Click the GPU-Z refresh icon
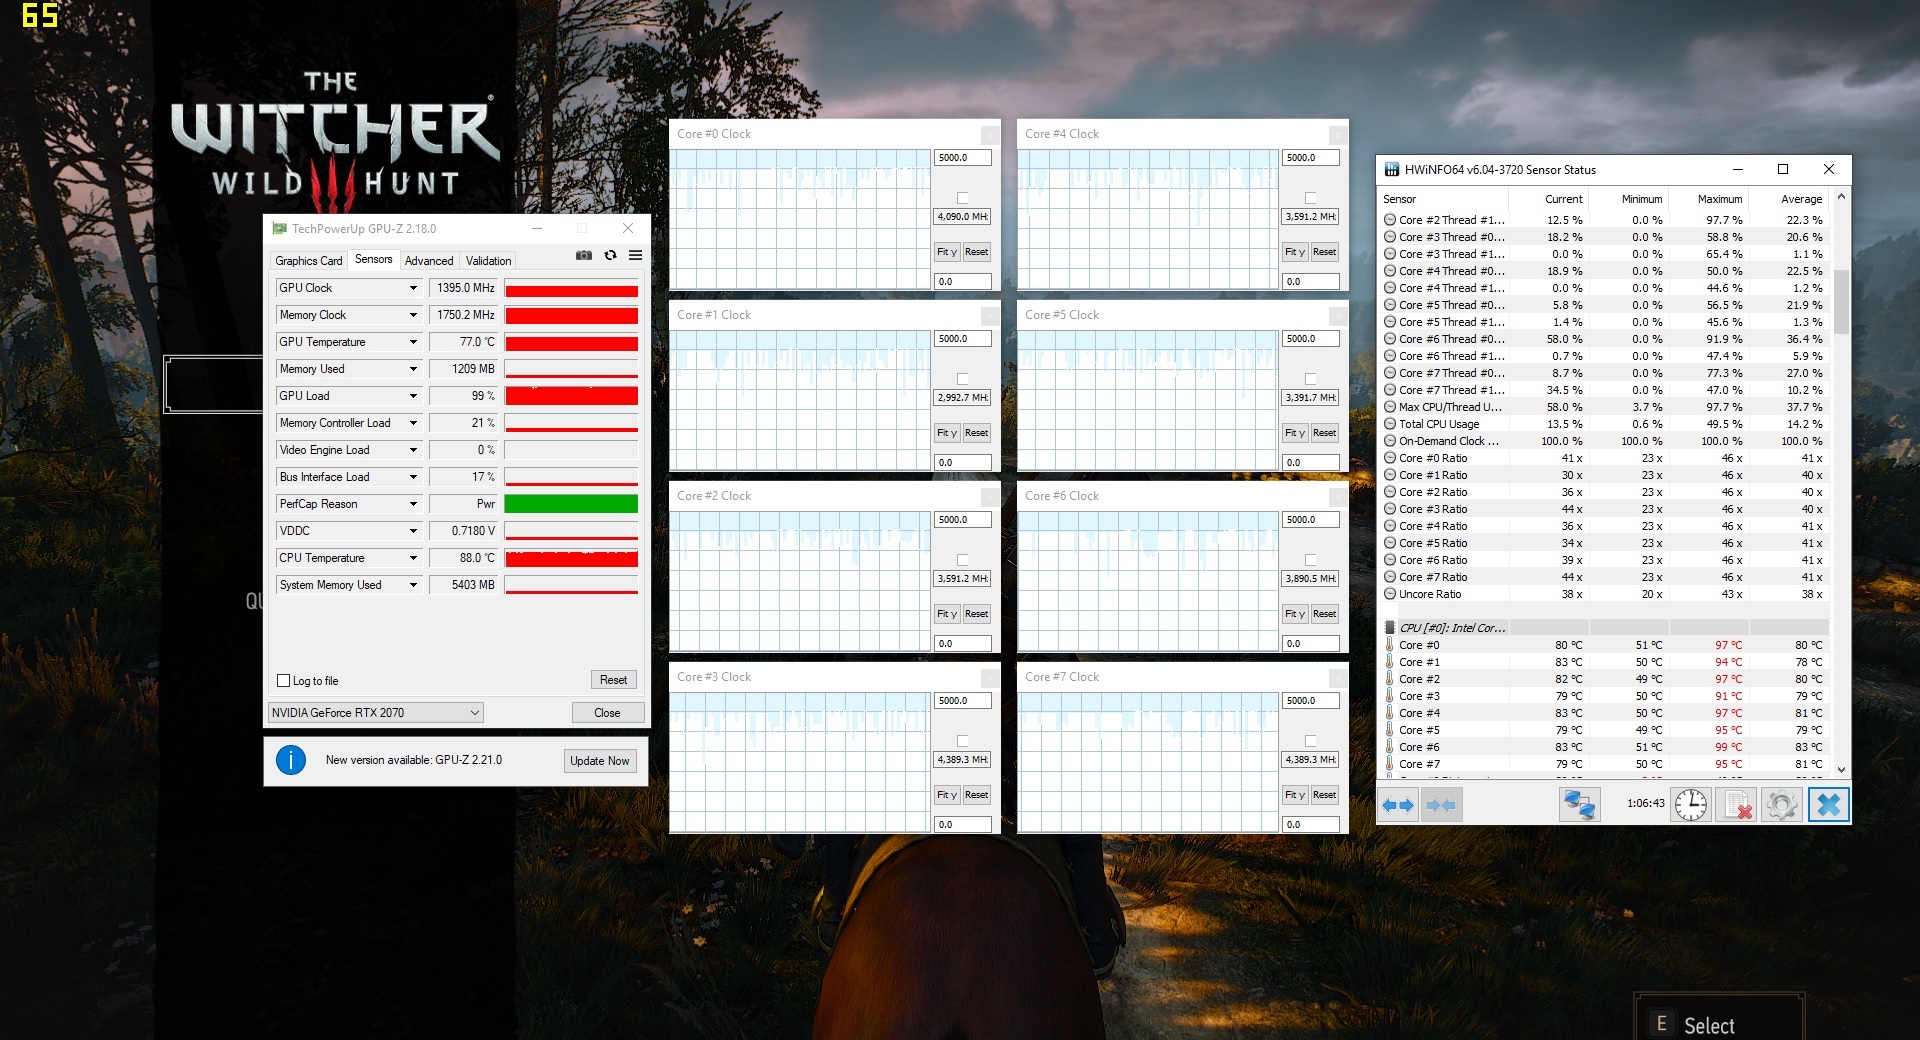This screenshot has height=1040, width=1920. (x=610, y=255)
